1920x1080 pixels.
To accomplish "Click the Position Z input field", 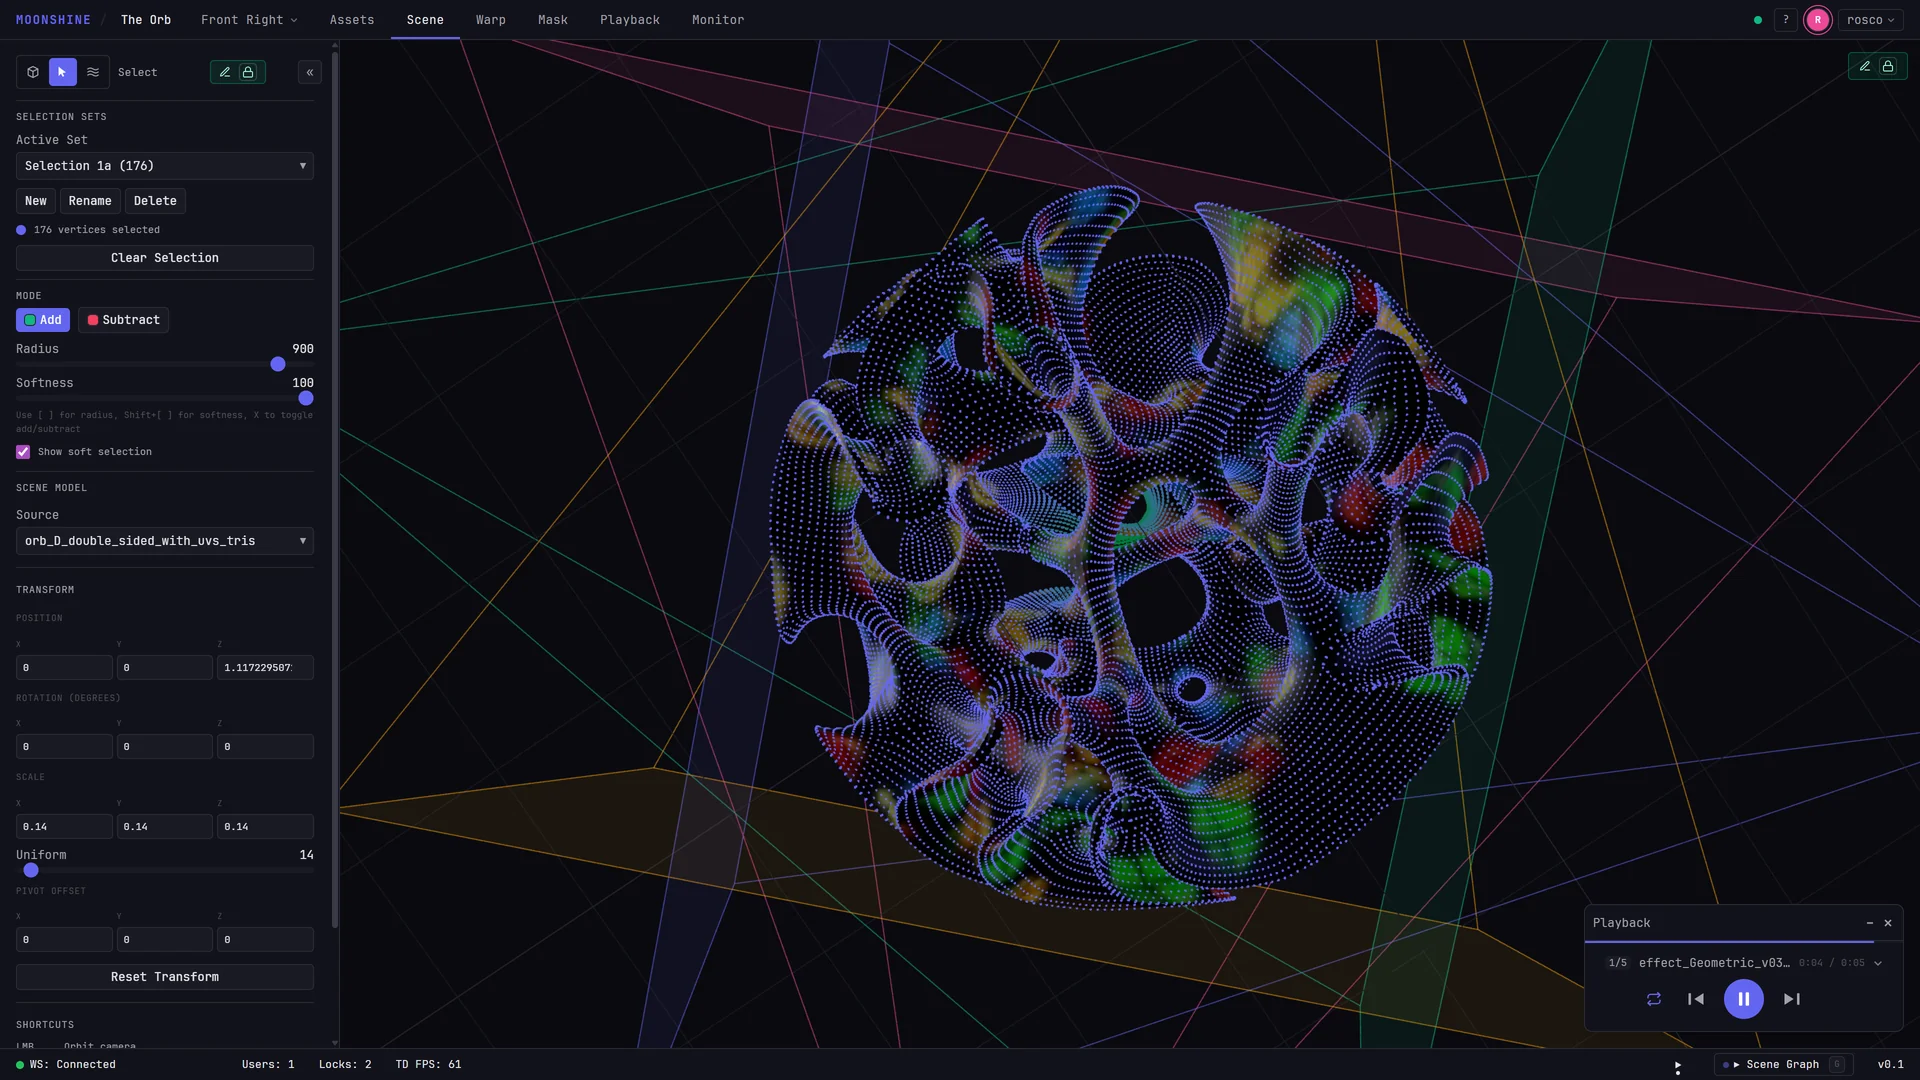I will [x=265, y=667].
